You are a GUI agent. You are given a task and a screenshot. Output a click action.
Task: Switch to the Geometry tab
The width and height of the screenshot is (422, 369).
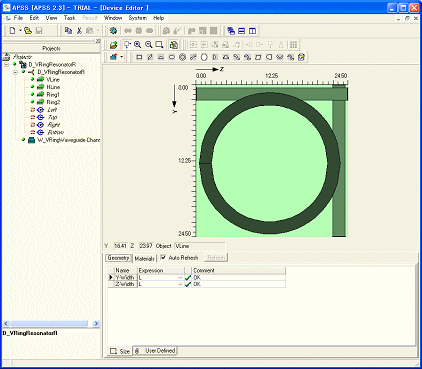click(x=118, y=258)
